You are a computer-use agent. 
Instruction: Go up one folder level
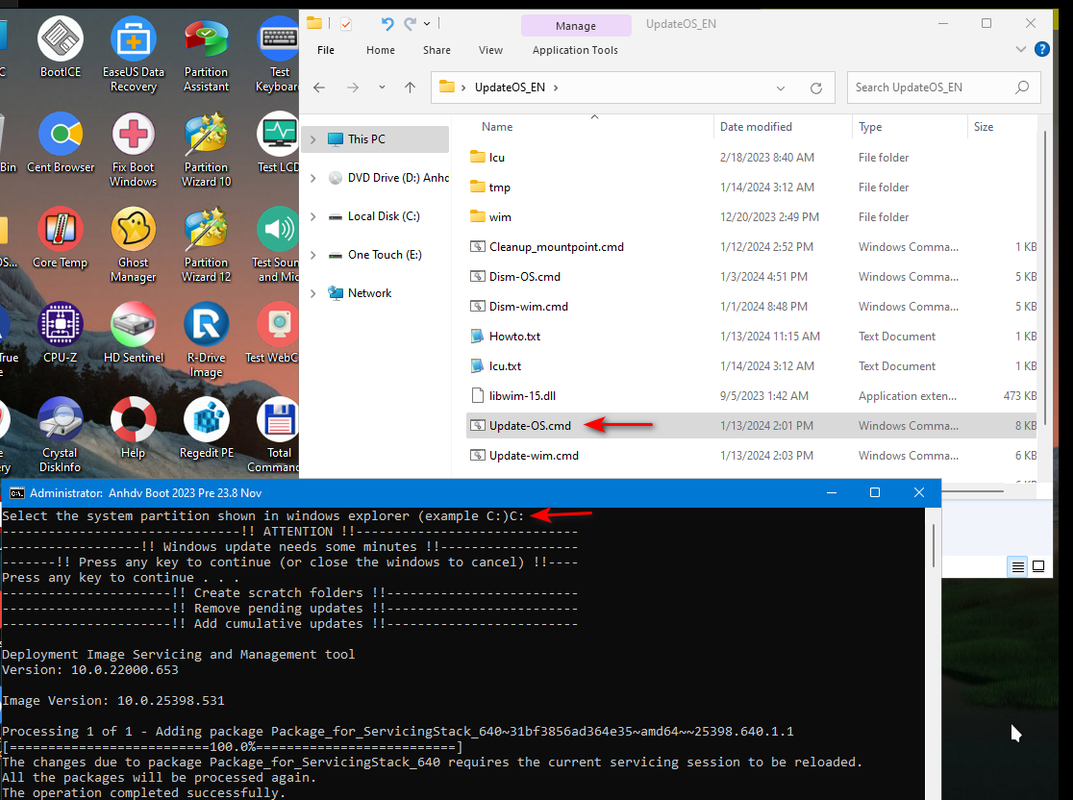click(x=410, y=88)
